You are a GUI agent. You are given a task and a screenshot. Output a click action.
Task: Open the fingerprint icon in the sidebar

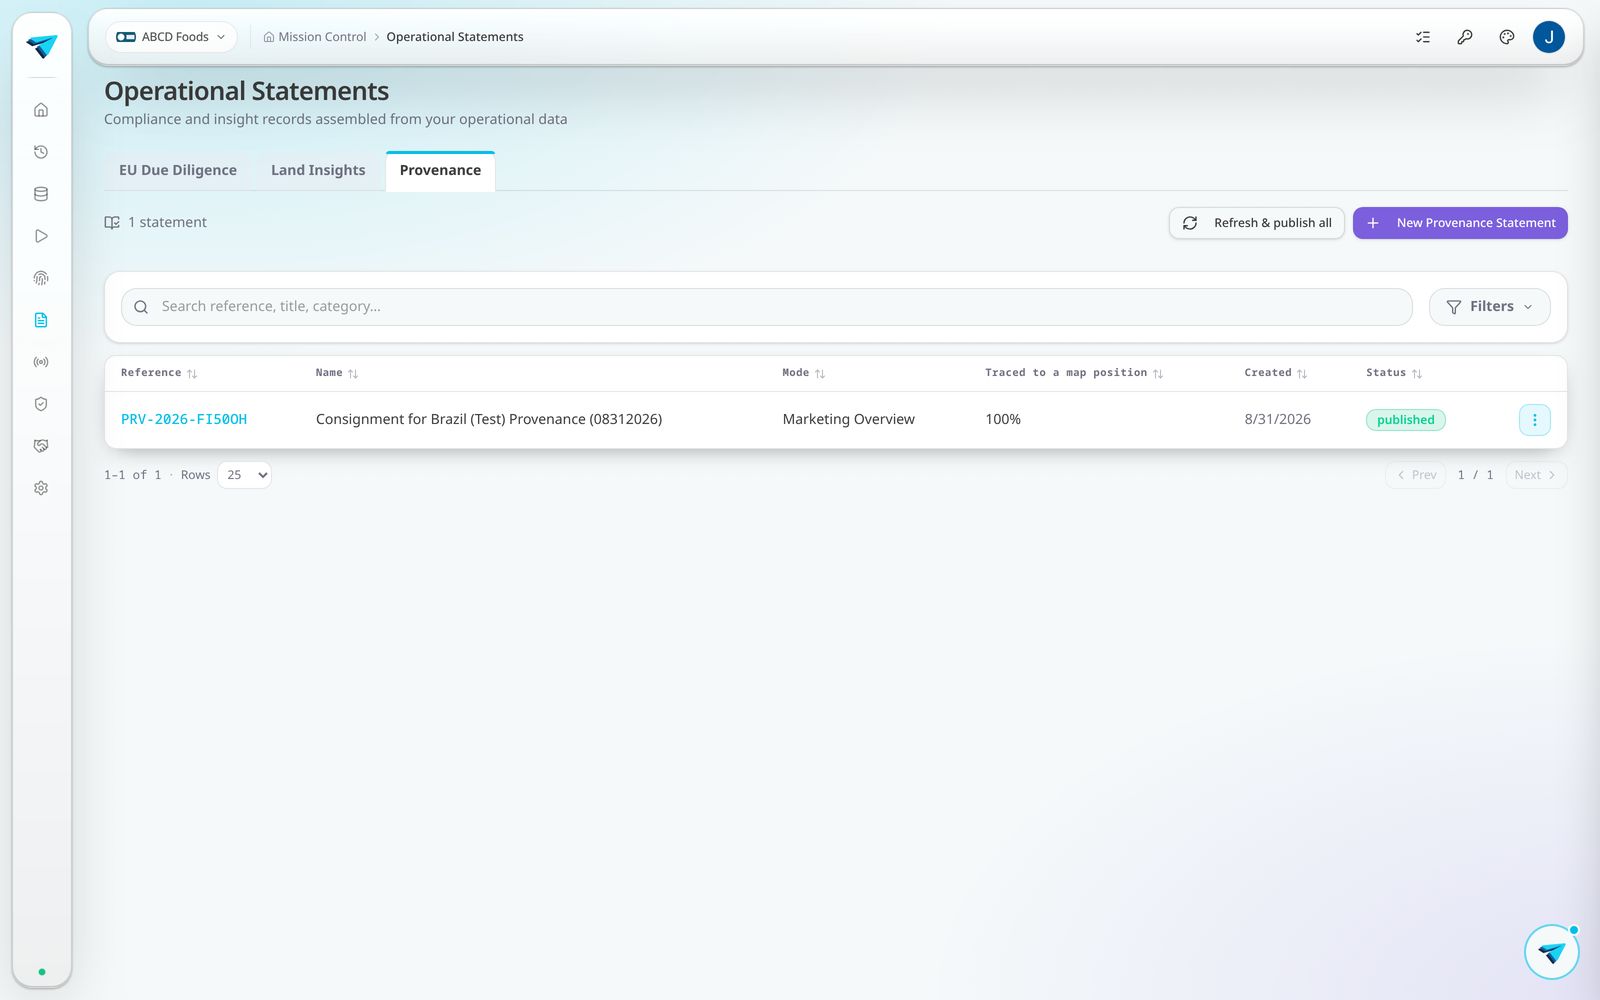pos(41,278)
